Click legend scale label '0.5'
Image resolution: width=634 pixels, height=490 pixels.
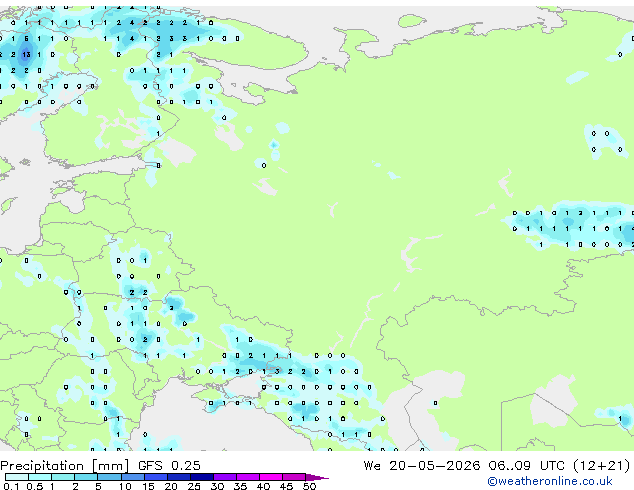coord(35,486)
